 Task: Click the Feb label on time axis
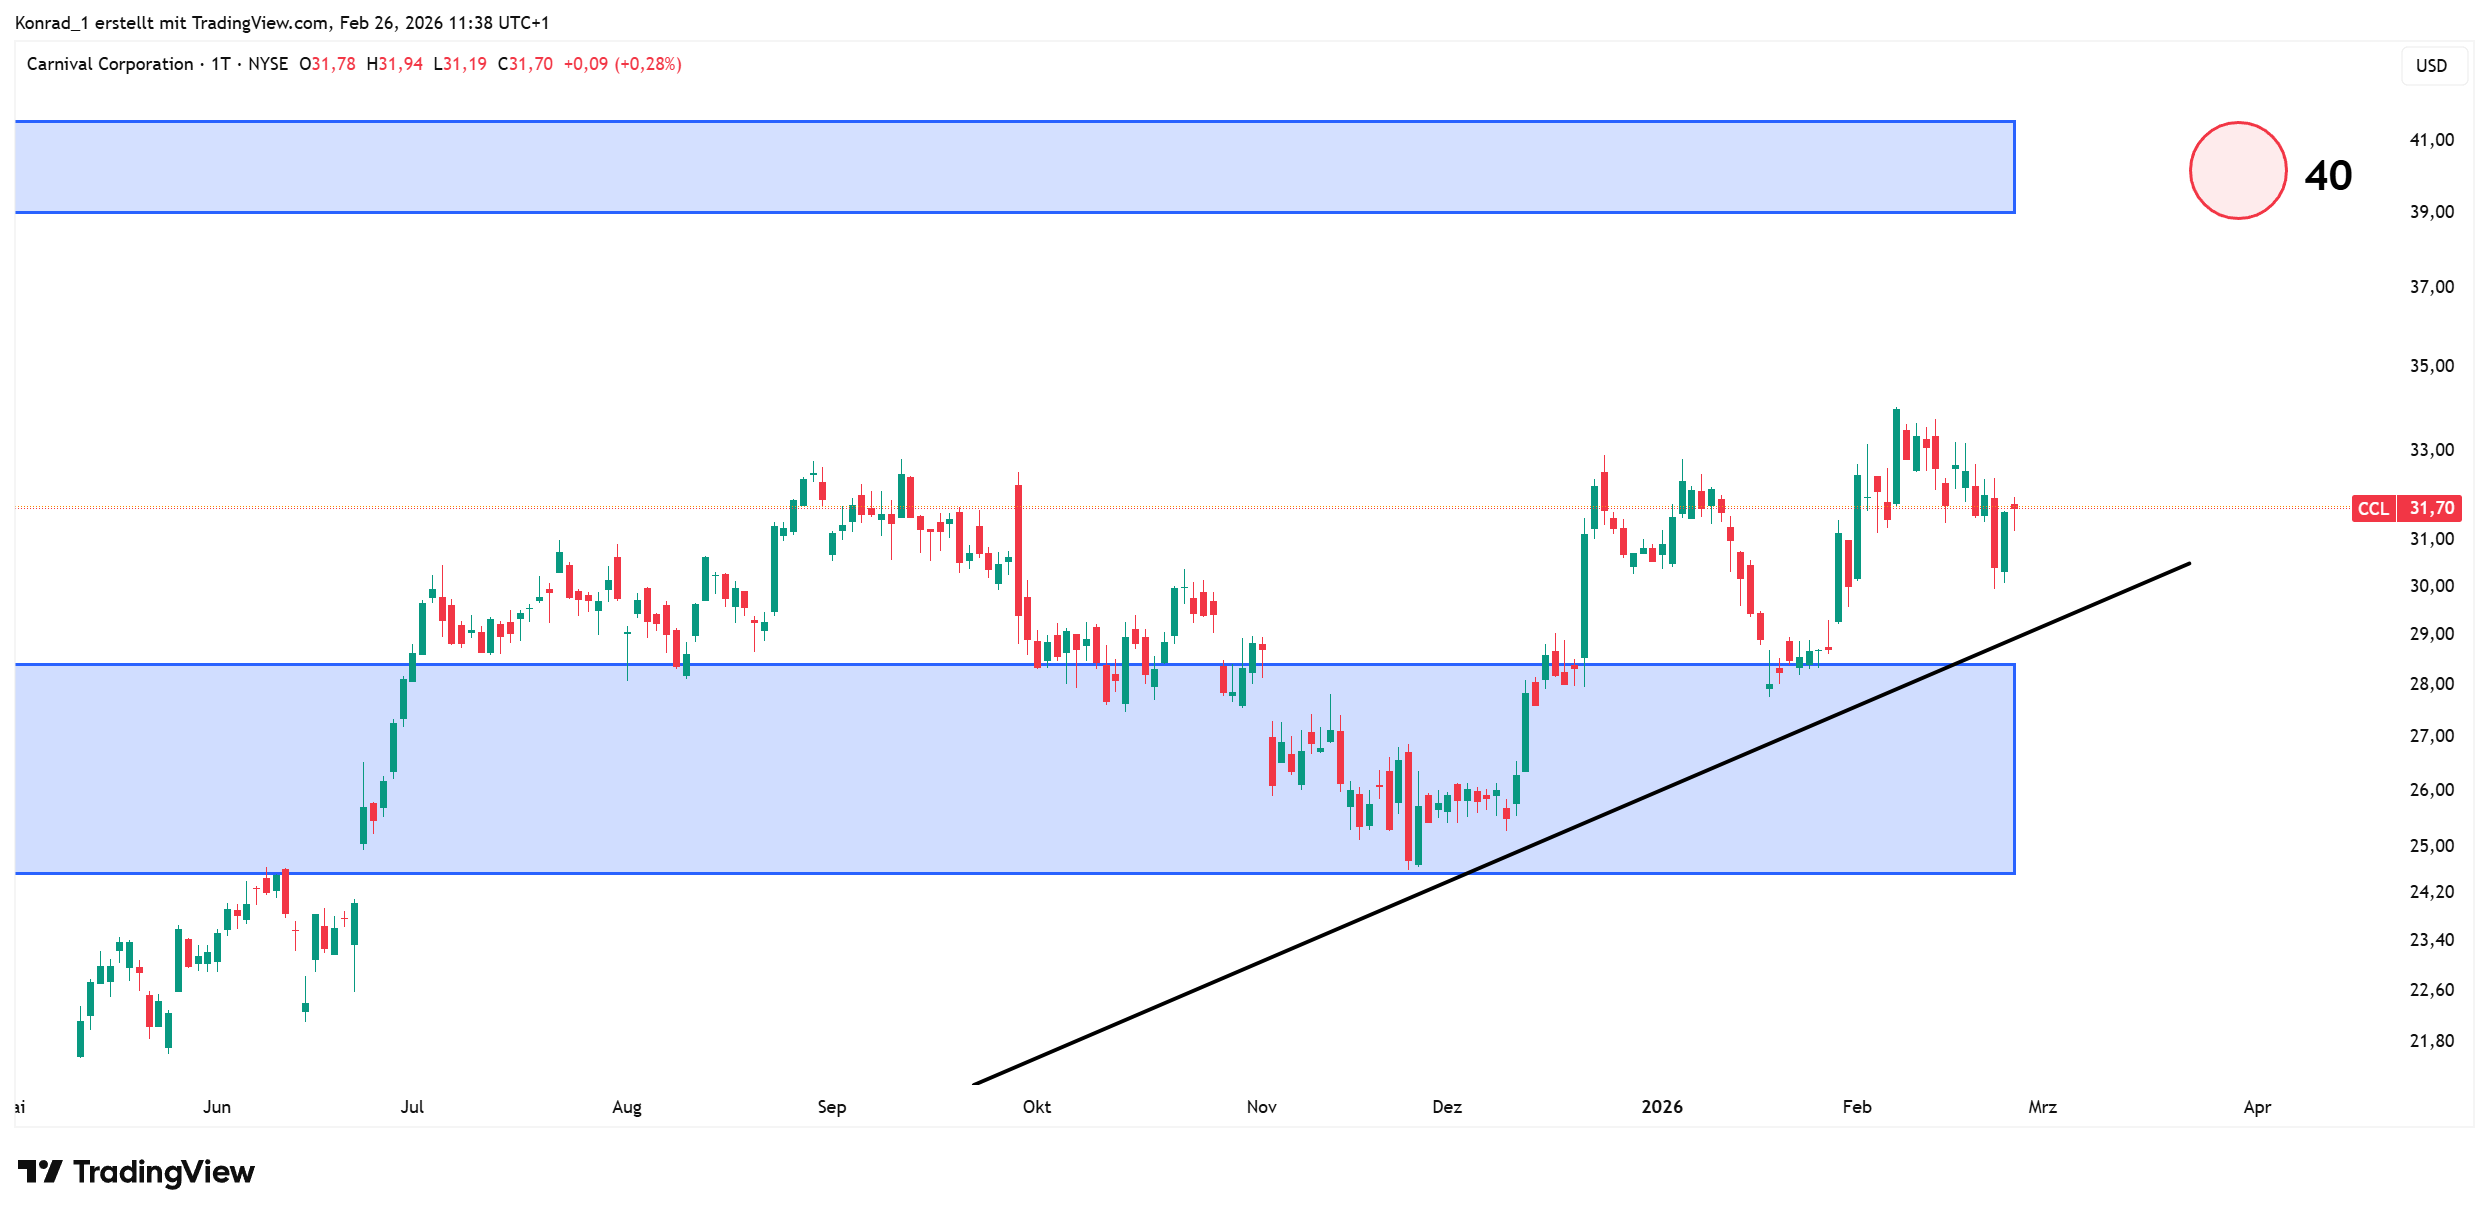(1856, 1107)
